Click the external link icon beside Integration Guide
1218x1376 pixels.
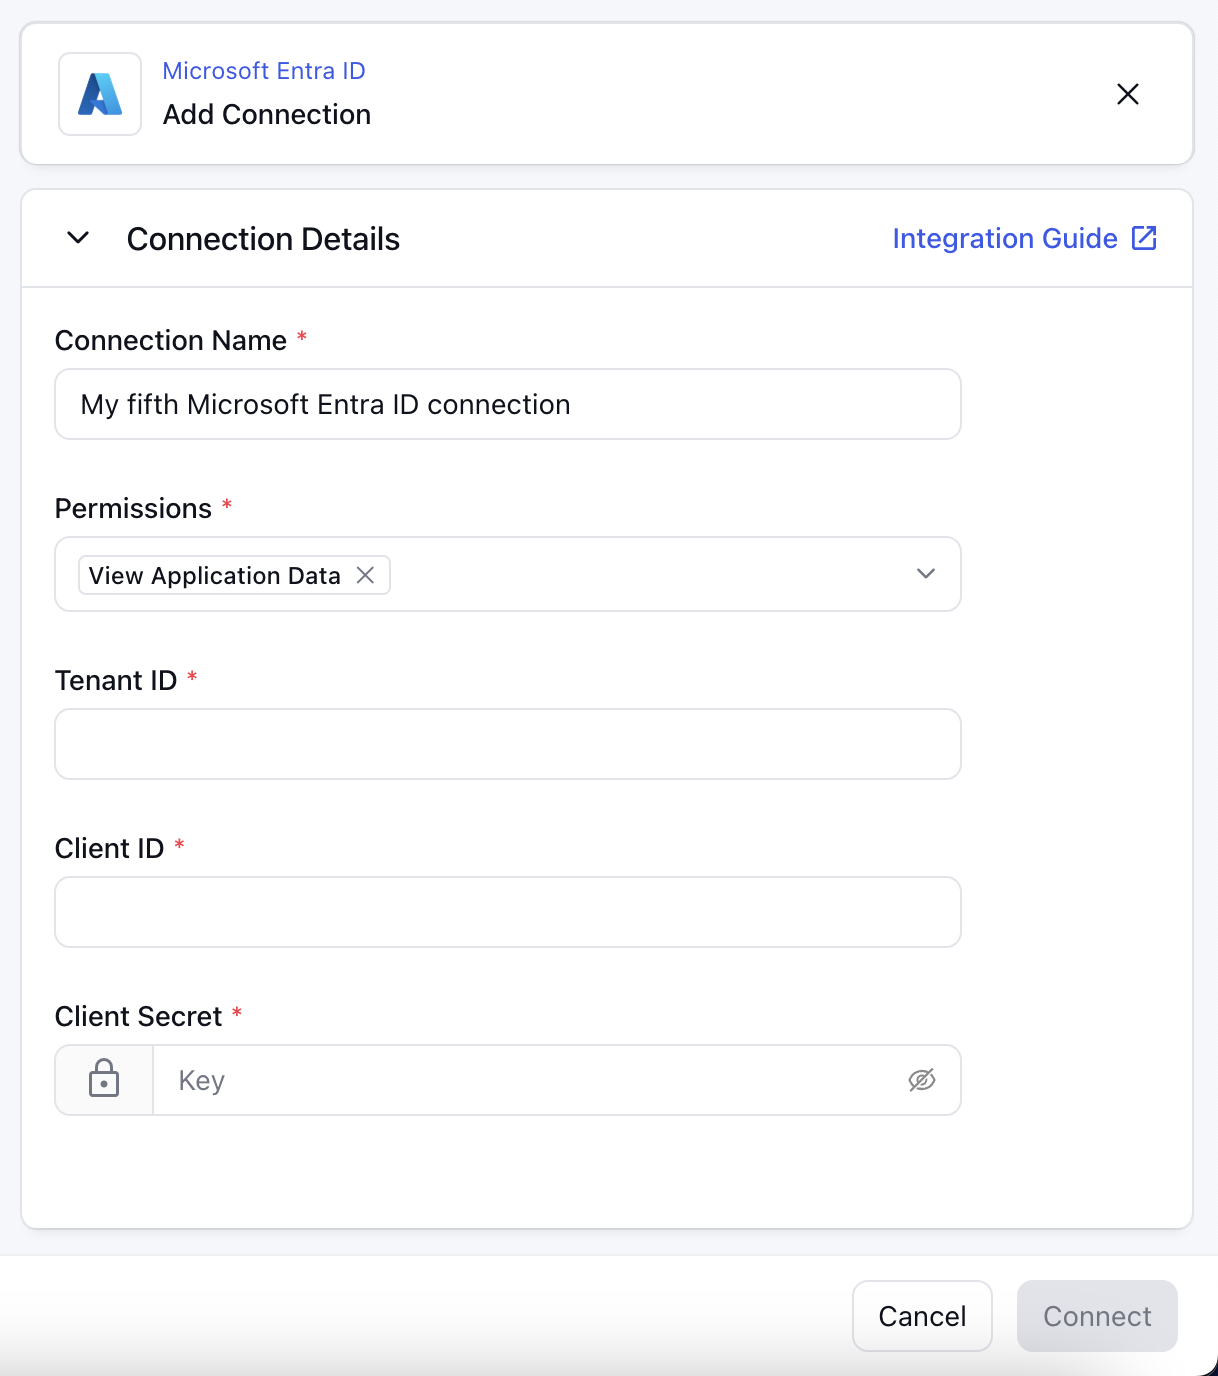coord(1144,238)
